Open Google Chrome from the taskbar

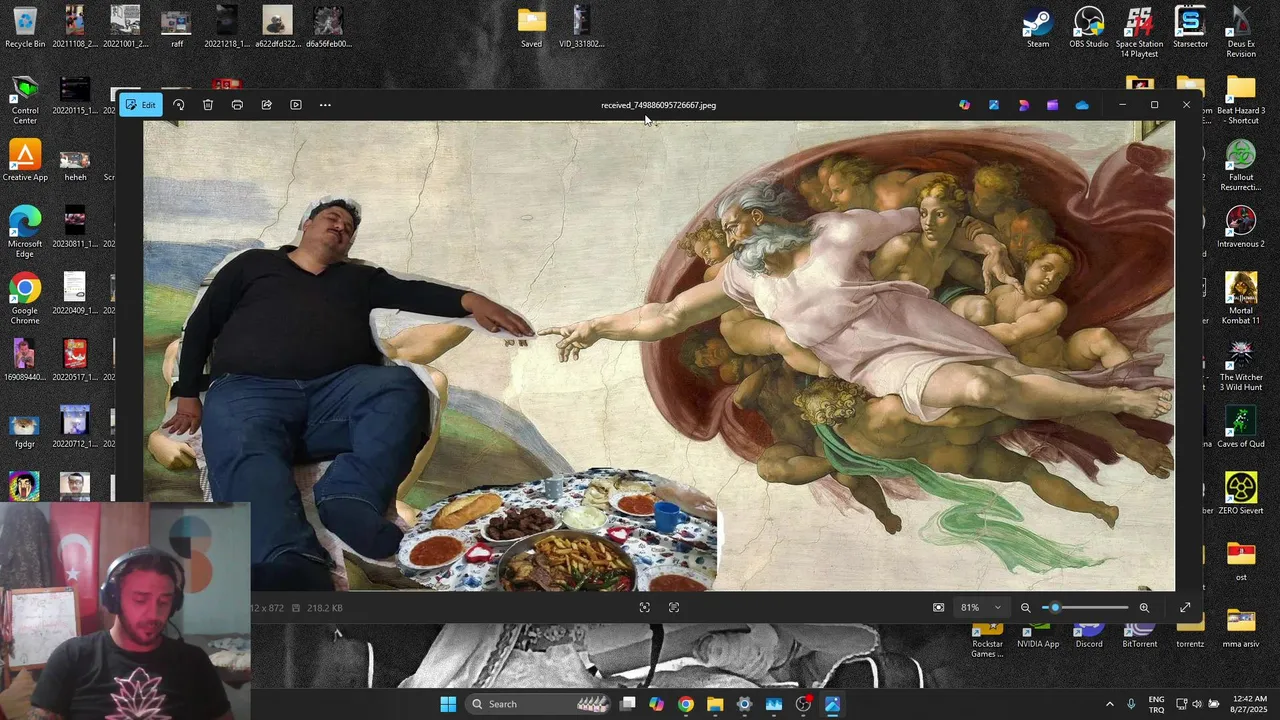click(x=685, y=704)
